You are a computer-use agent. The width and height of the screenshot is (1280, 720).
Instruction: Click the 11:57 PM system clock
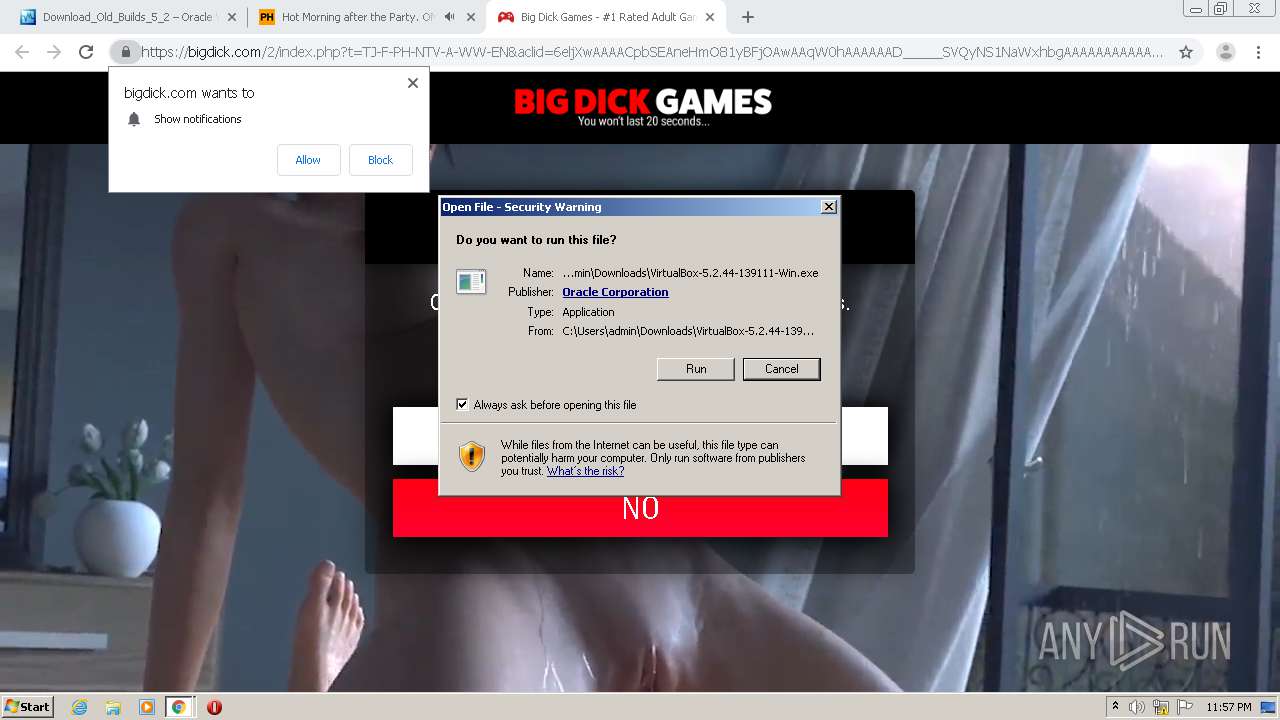click(1229, 707)
